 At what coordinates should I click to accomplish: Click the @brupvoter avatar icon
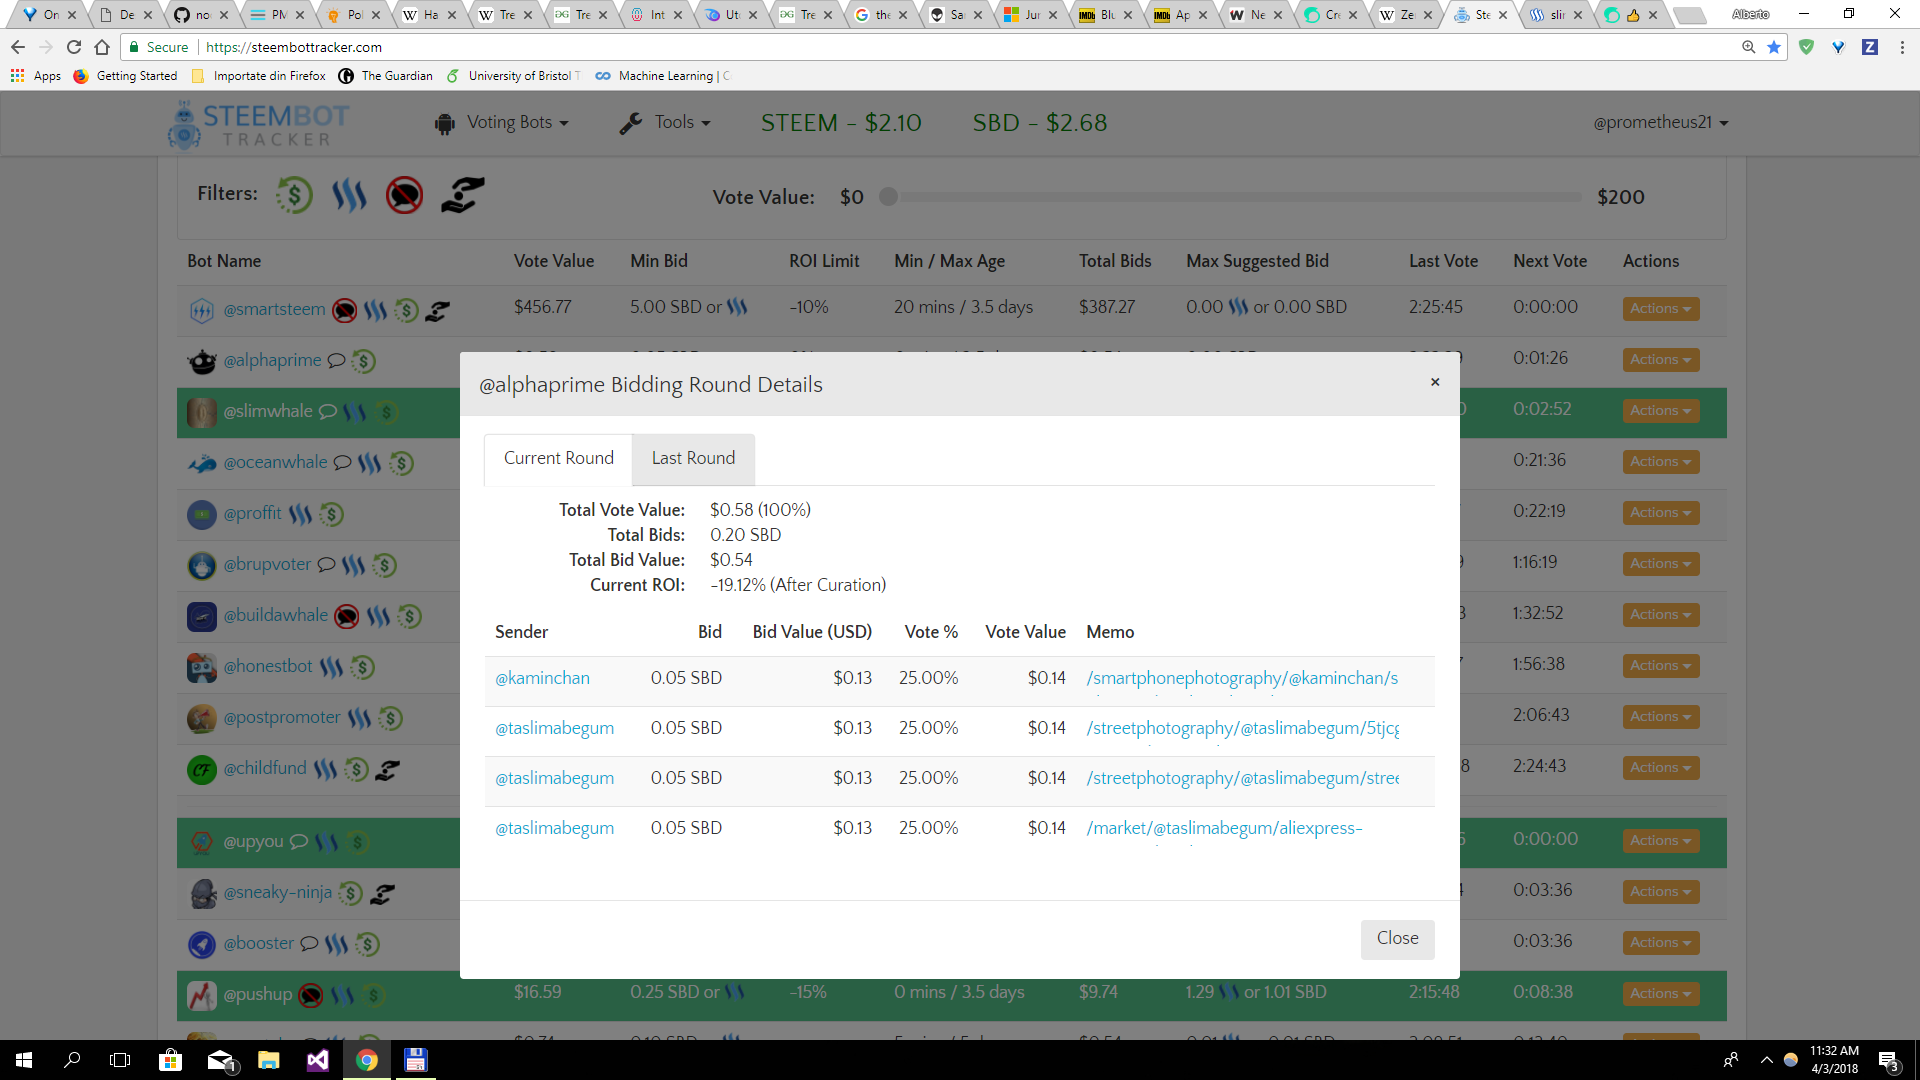click(x=202, y=565)
